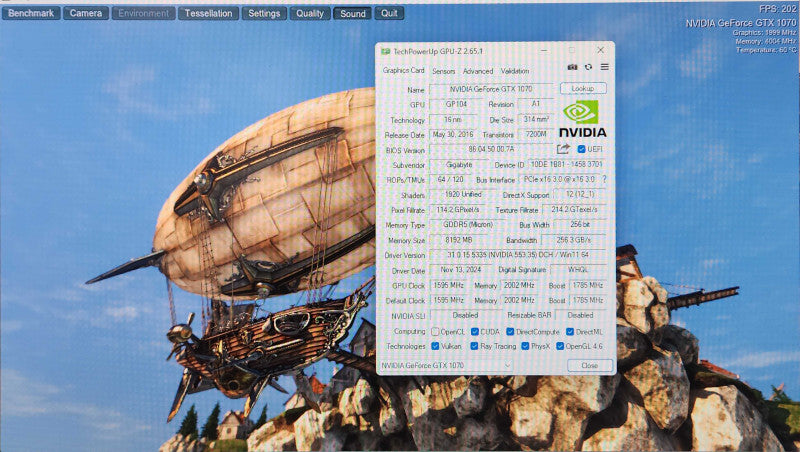Open the GPU-Z hamburger menu
The image size is (800, 452).
pos(605,67)
